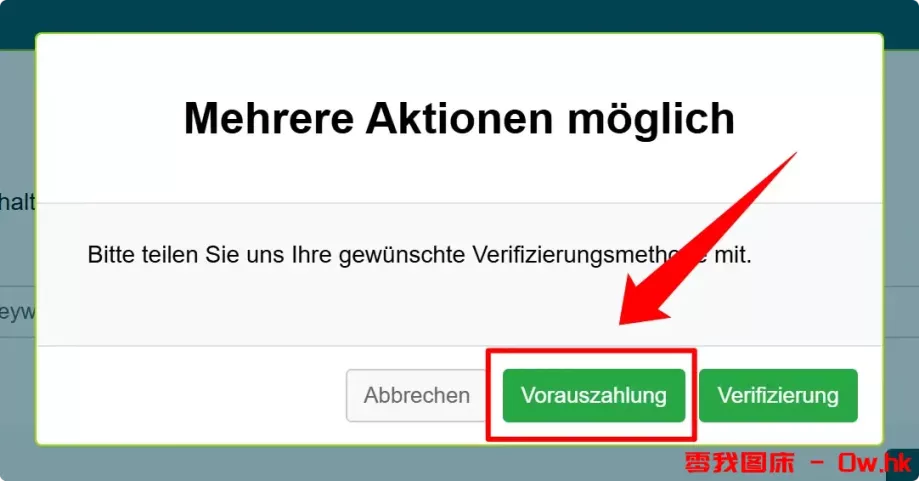The width and height of the screenshot is (919, 481).
Task: Click the word "Mehrere" in the heading
Action: [x=269, y=119]
